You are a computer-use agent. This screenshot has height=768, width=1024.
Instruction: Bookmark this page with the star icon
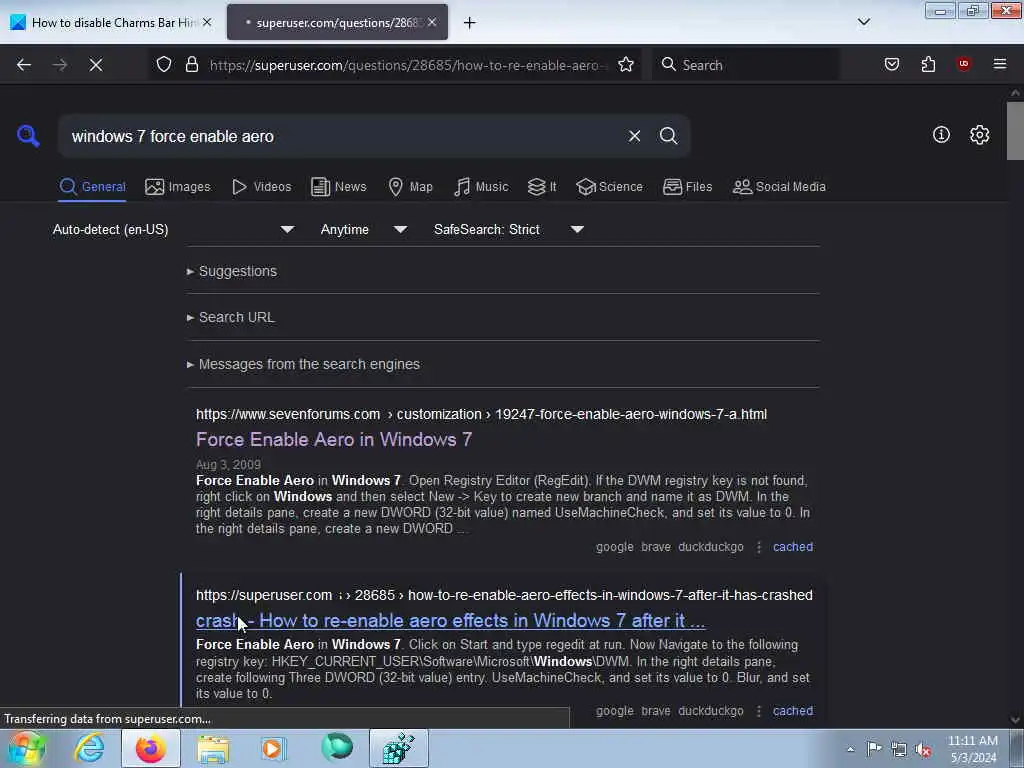pos(626,65)
